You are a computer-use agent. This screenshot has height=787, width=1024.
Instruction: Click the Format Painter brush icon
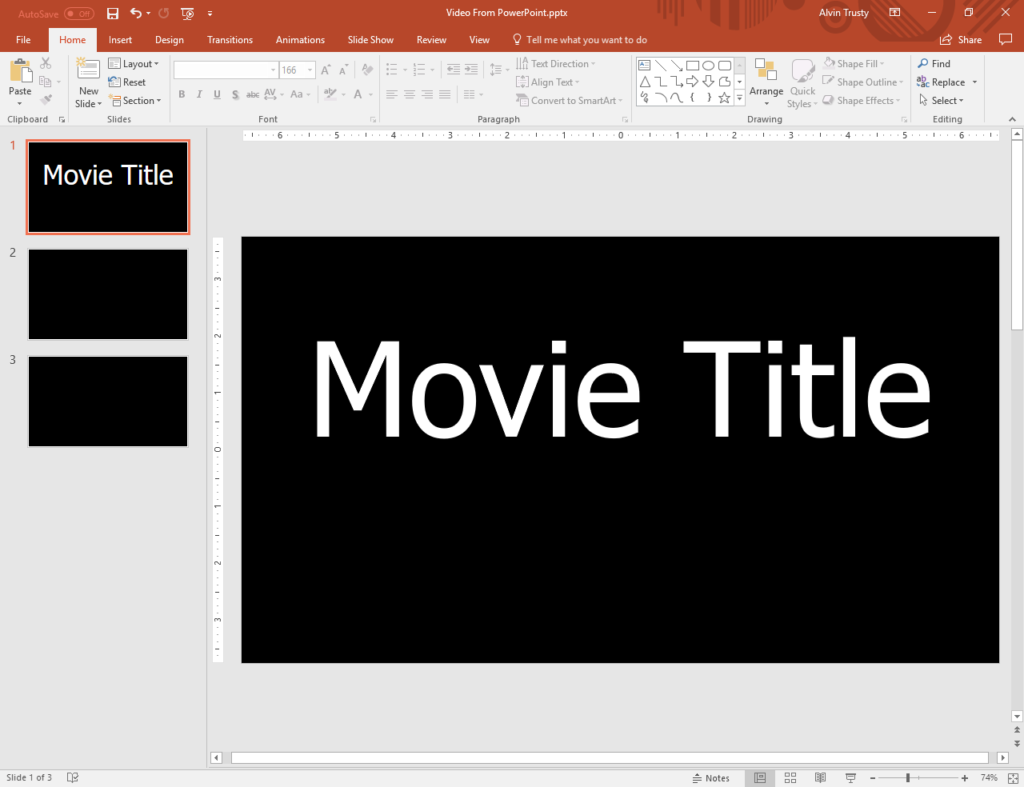click(45, 100)
